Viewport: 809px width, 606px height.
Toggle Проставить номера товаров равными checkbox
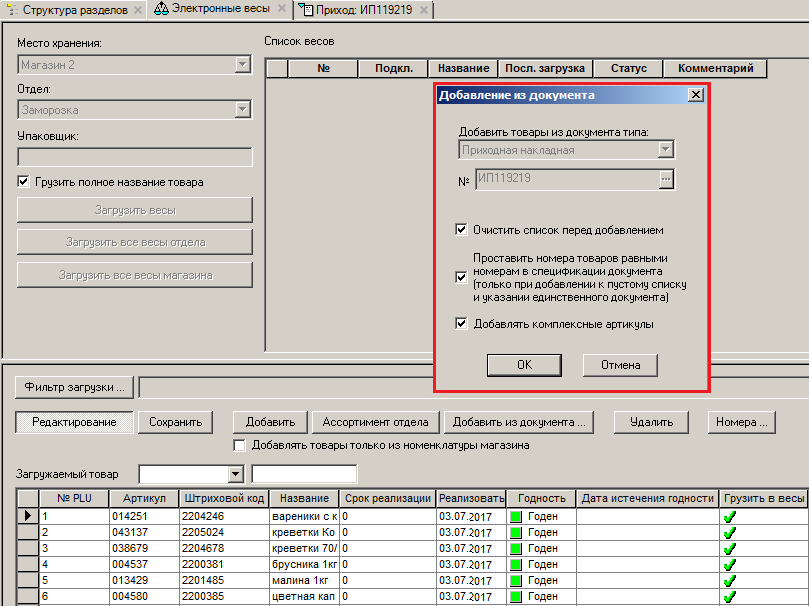point(461,277)
